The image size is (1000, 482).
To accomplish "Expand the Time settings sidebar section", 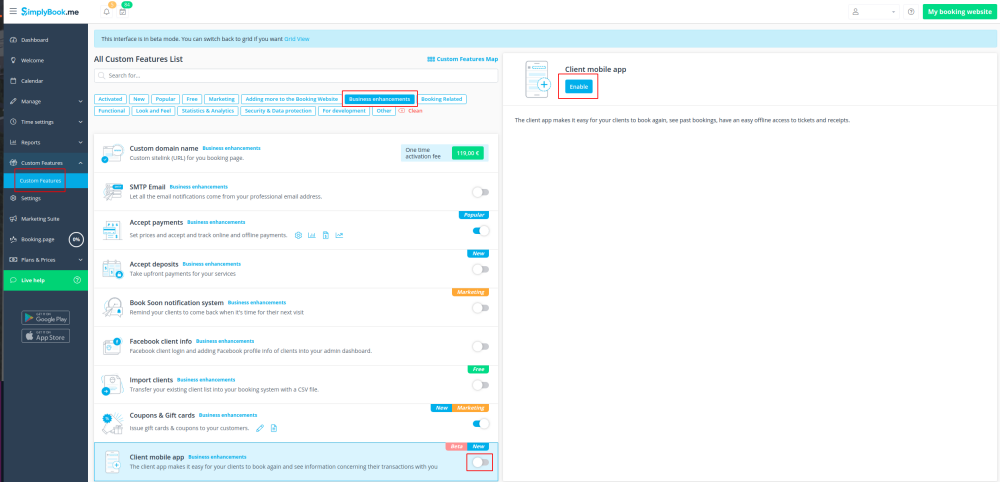I will pos(44,122).
